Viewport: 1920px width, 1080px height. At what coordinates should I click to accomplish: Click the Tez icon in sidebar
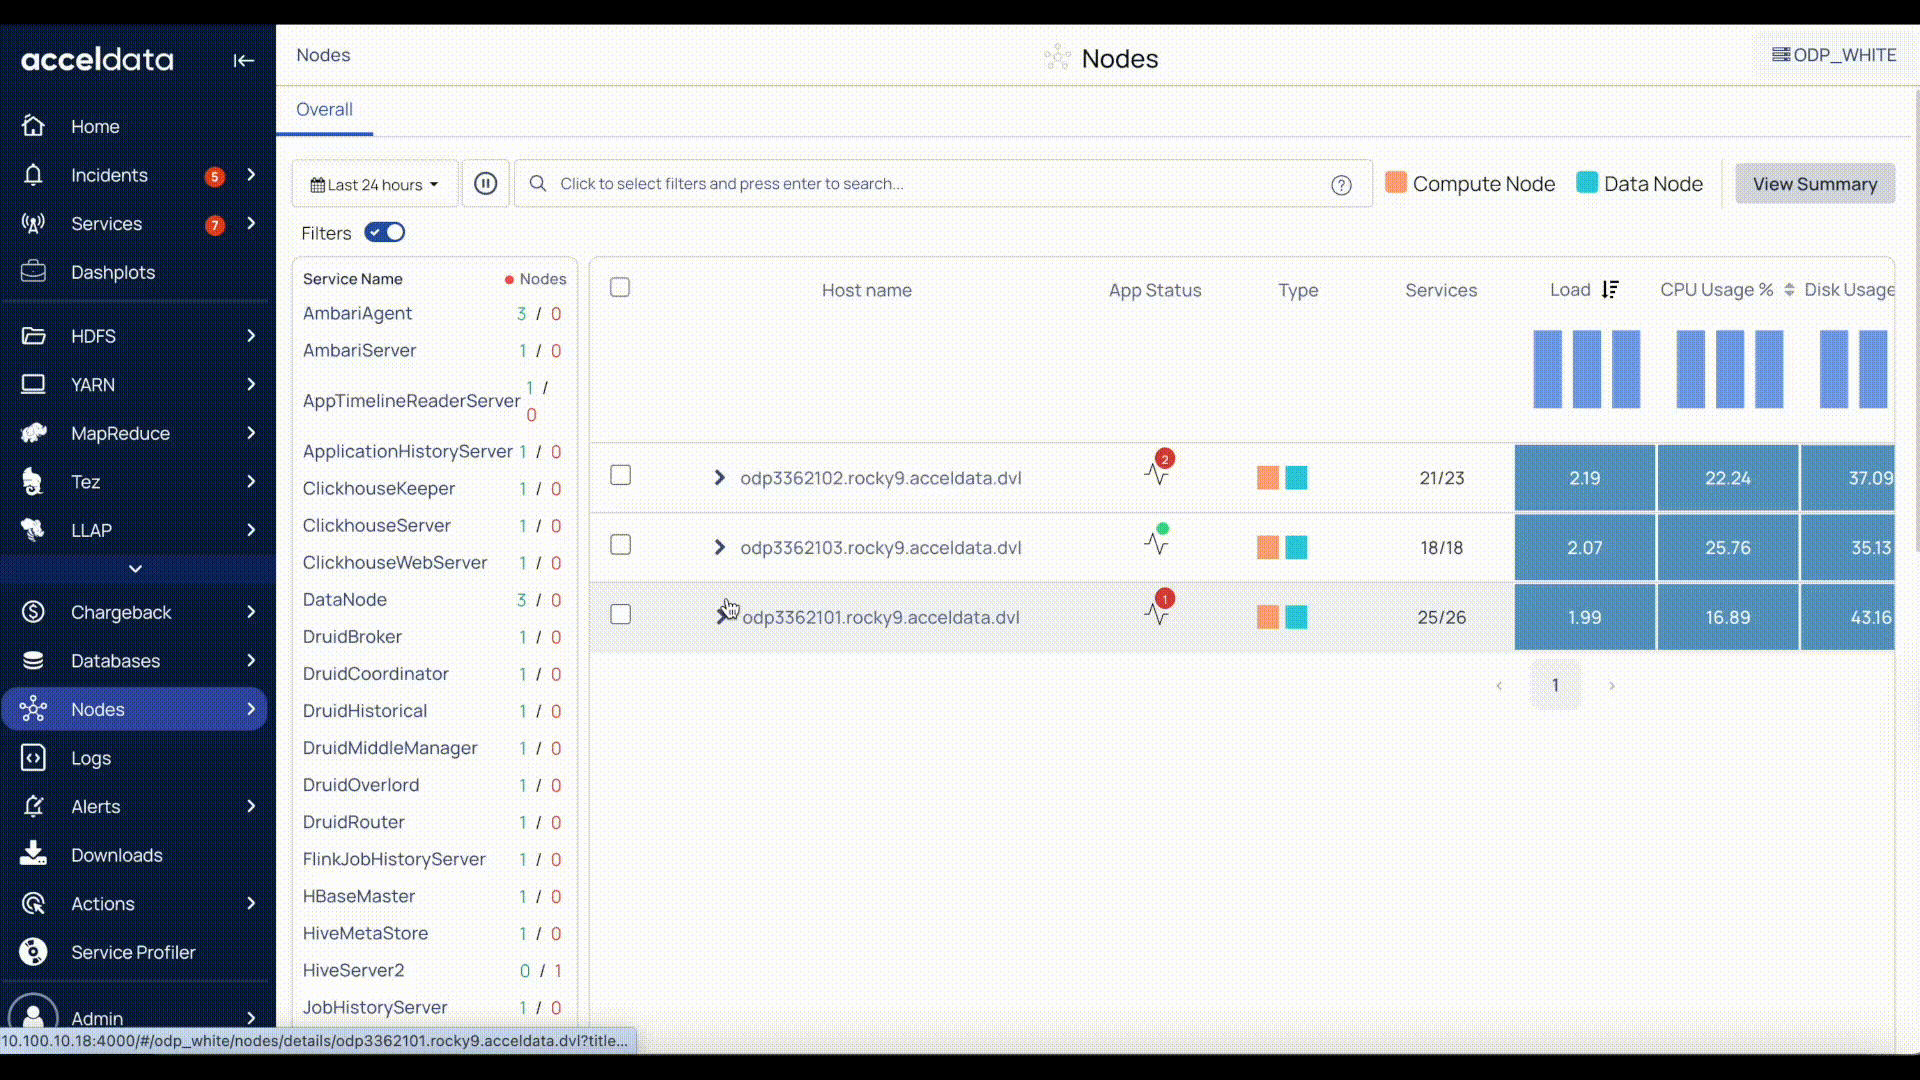pos(33,481)
